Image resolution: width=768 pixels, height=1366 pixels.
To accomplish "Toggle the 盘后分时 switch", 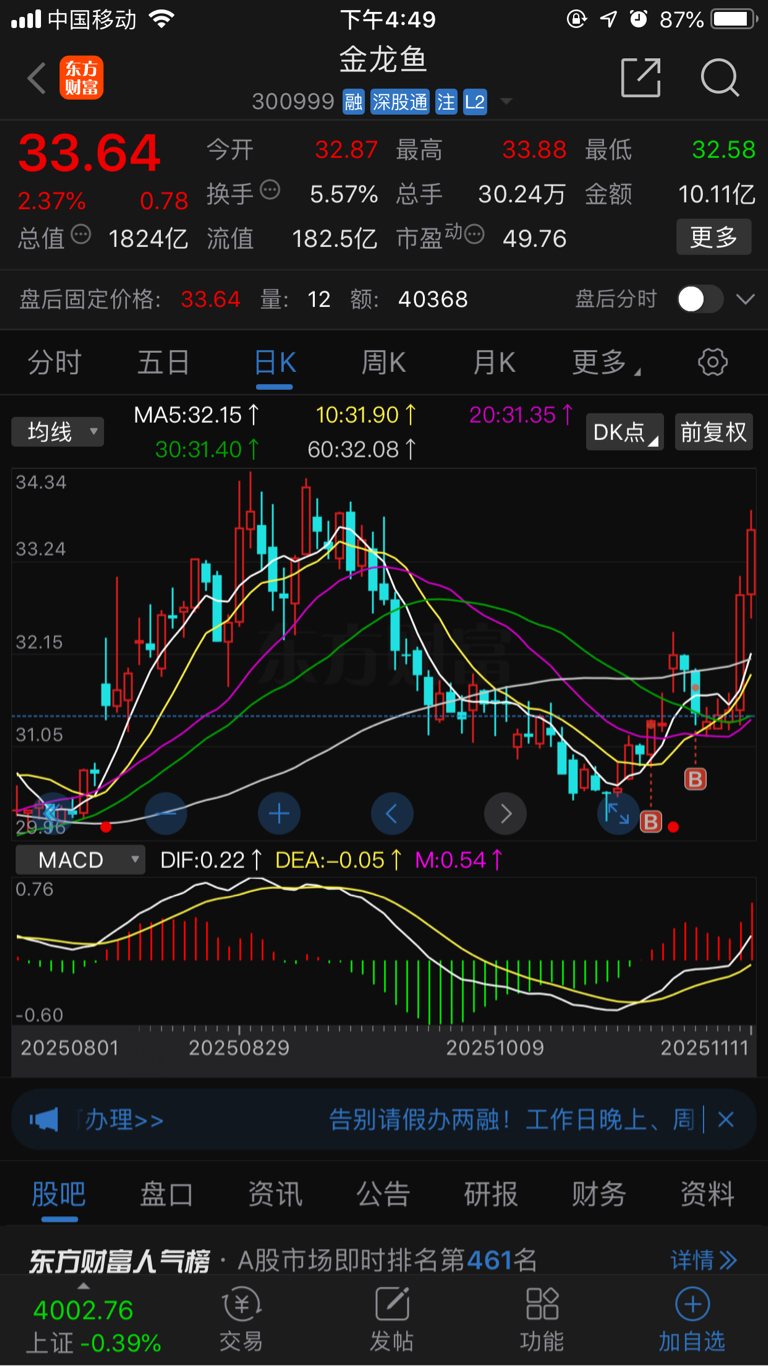I will coord(699,299).
